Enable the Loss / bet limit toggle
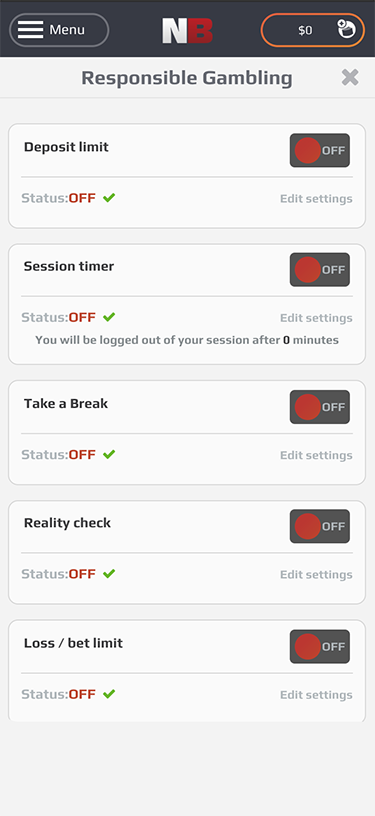This screenshot has width=375, height=816. [x=320, y=646]
